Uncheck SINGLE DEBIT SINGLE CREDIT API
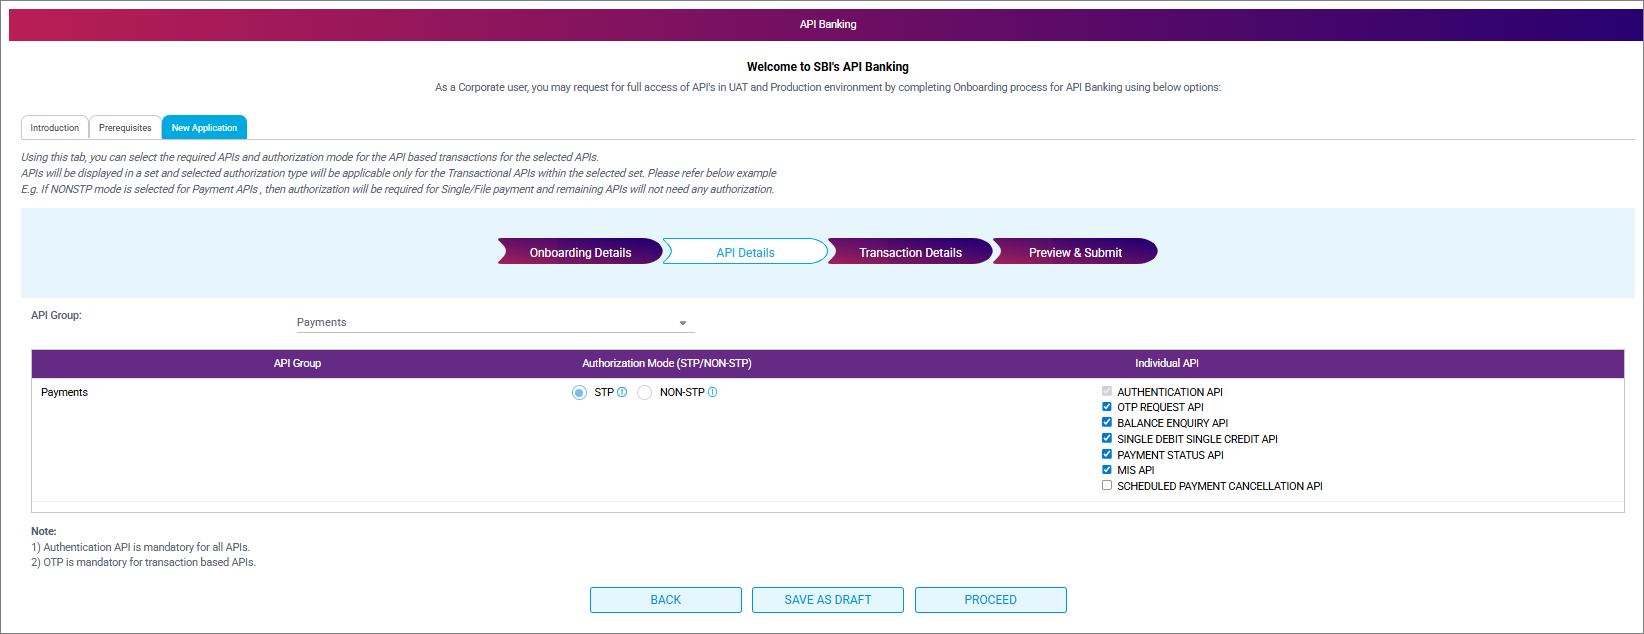Viewport: 1644px width, 634px height. click(x=1107, y=438)
